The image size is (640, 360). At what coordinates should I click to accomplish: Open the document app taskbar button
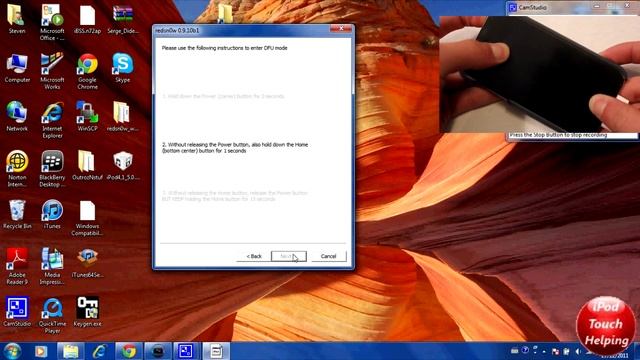coord(216,351)
